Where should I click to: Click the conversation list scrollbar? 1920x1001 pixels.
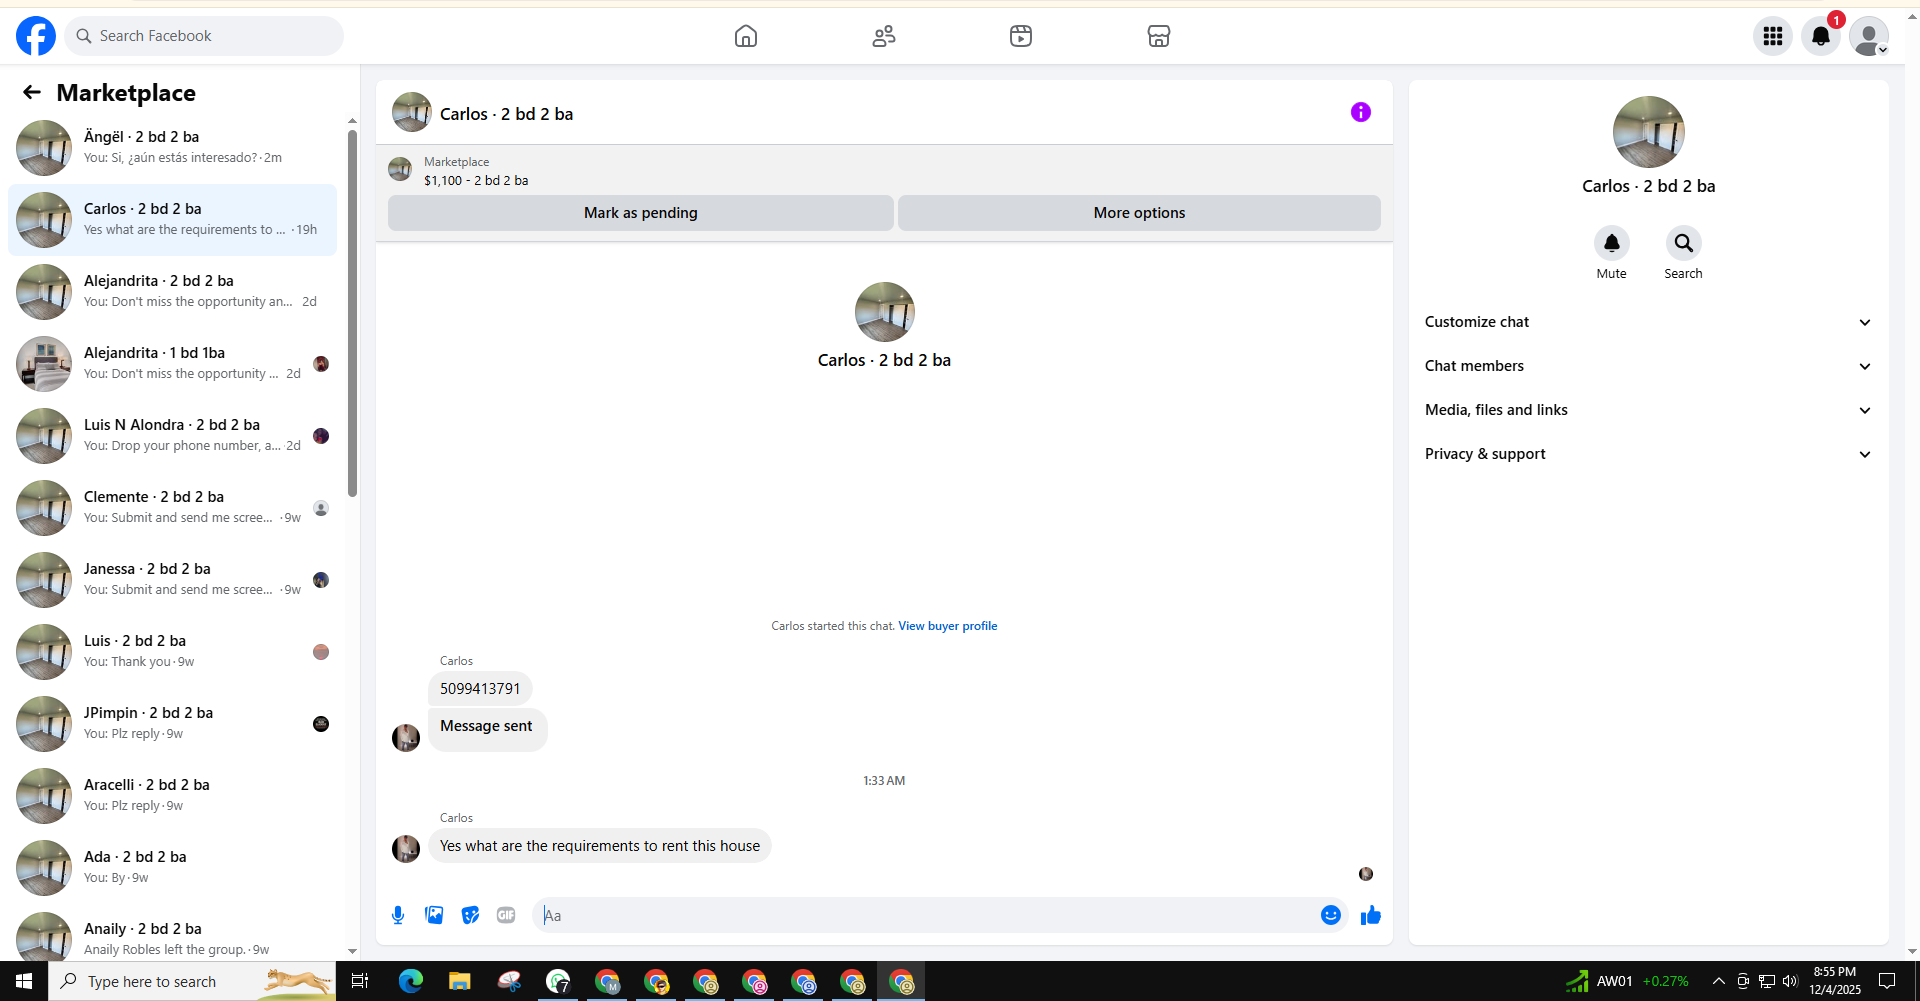tap(352, 313)
